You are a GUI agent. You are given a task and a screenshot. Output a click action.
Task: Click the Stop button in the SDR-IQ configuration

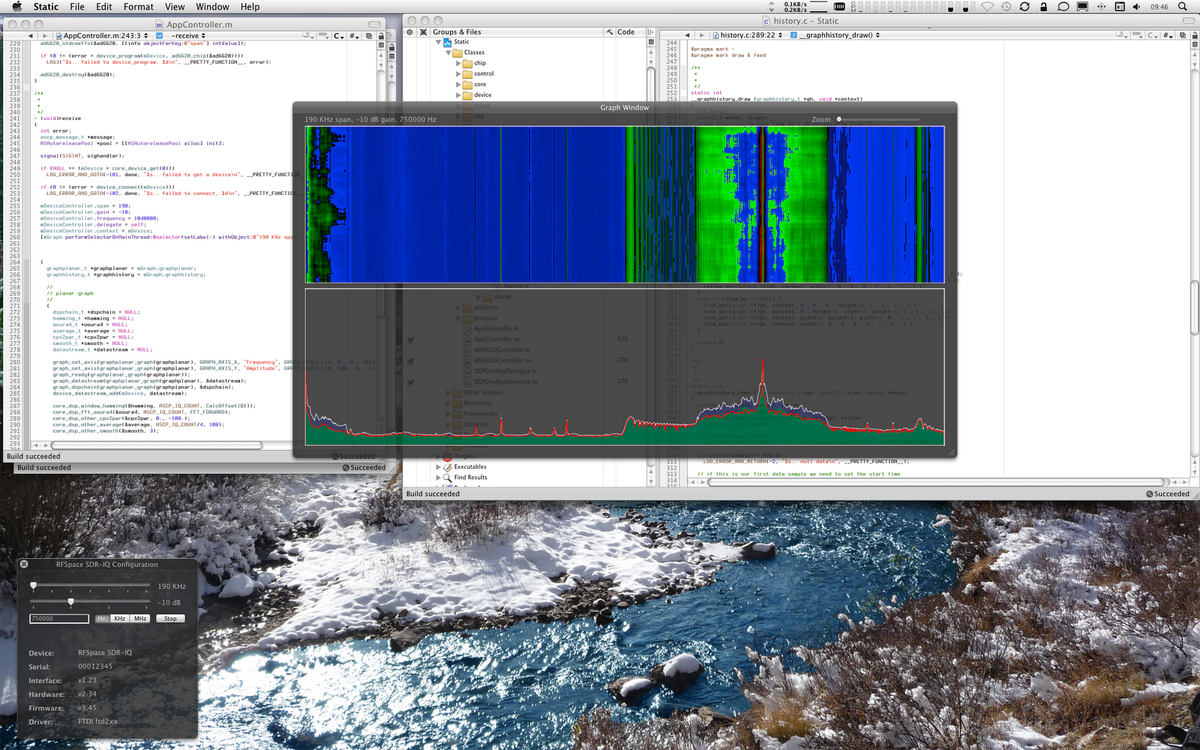pos(170,618)
